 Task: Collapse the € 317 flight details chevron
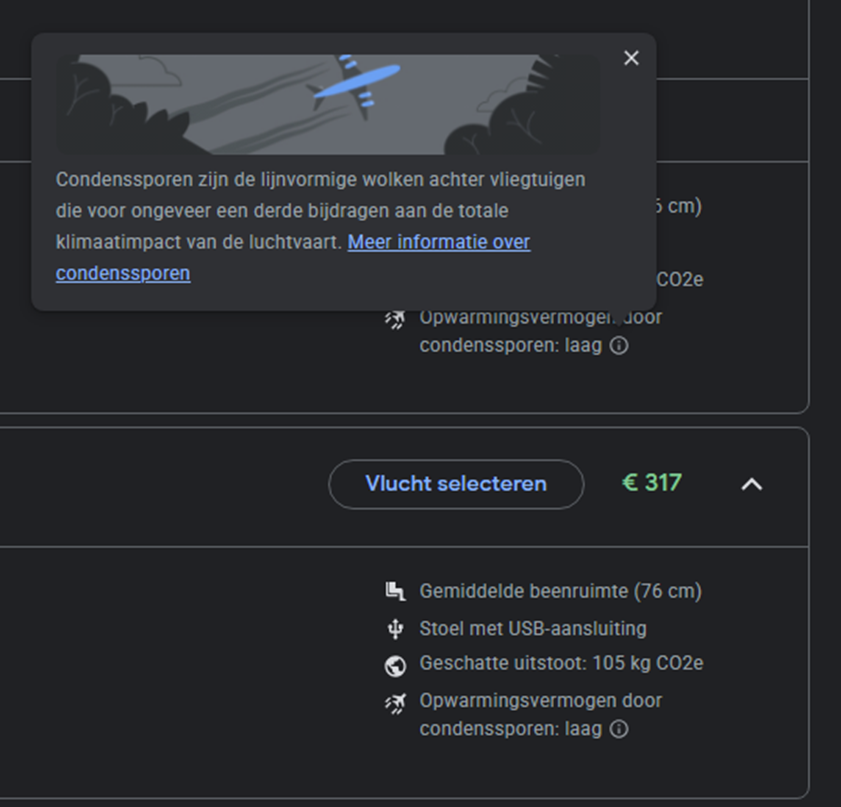[751, 484]
